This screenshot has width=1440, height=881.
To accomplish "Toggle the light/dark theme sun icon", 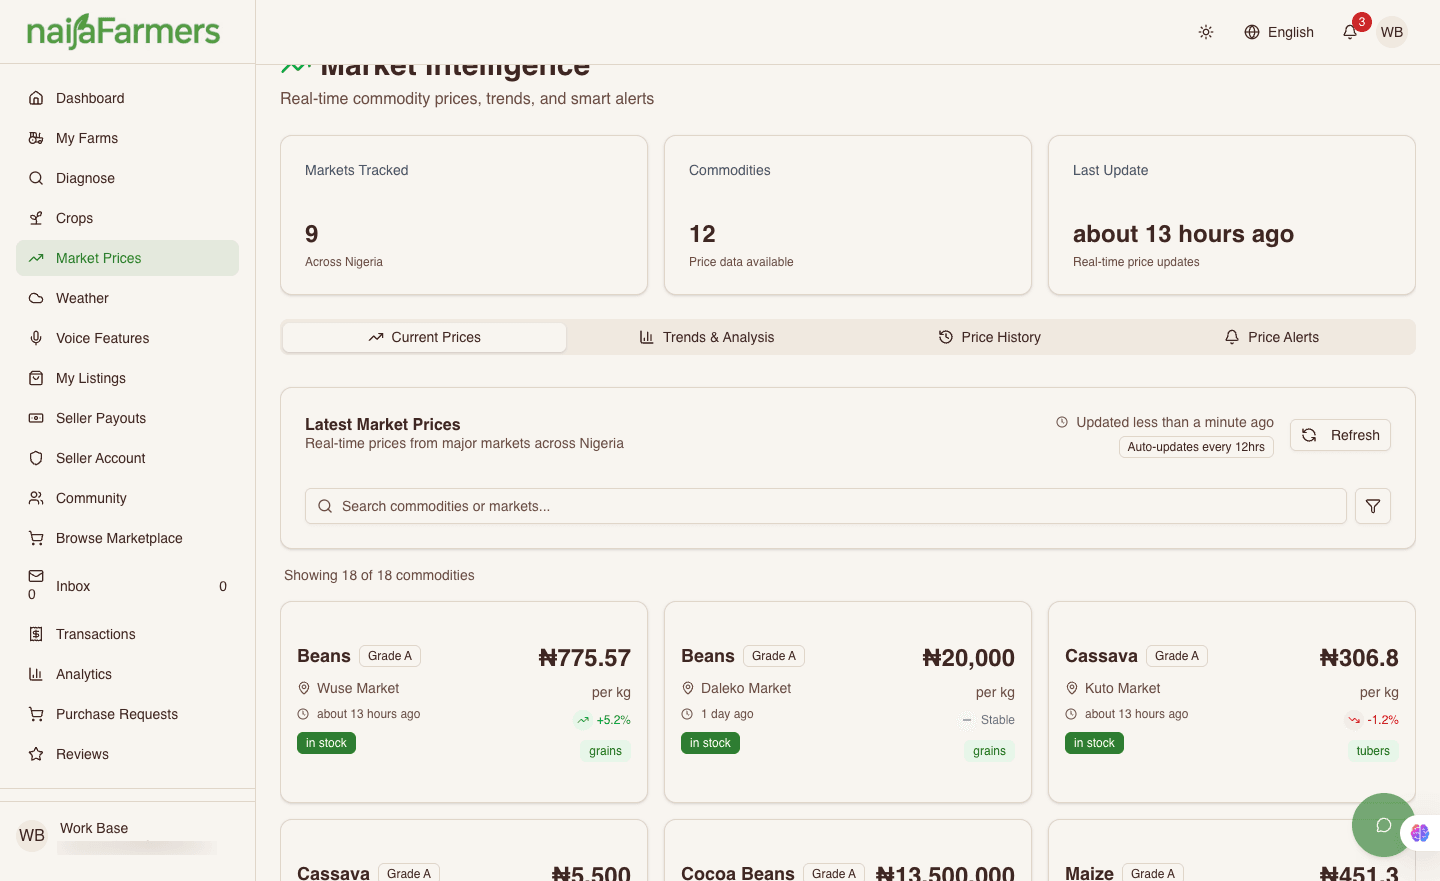I will [1206, 32].
